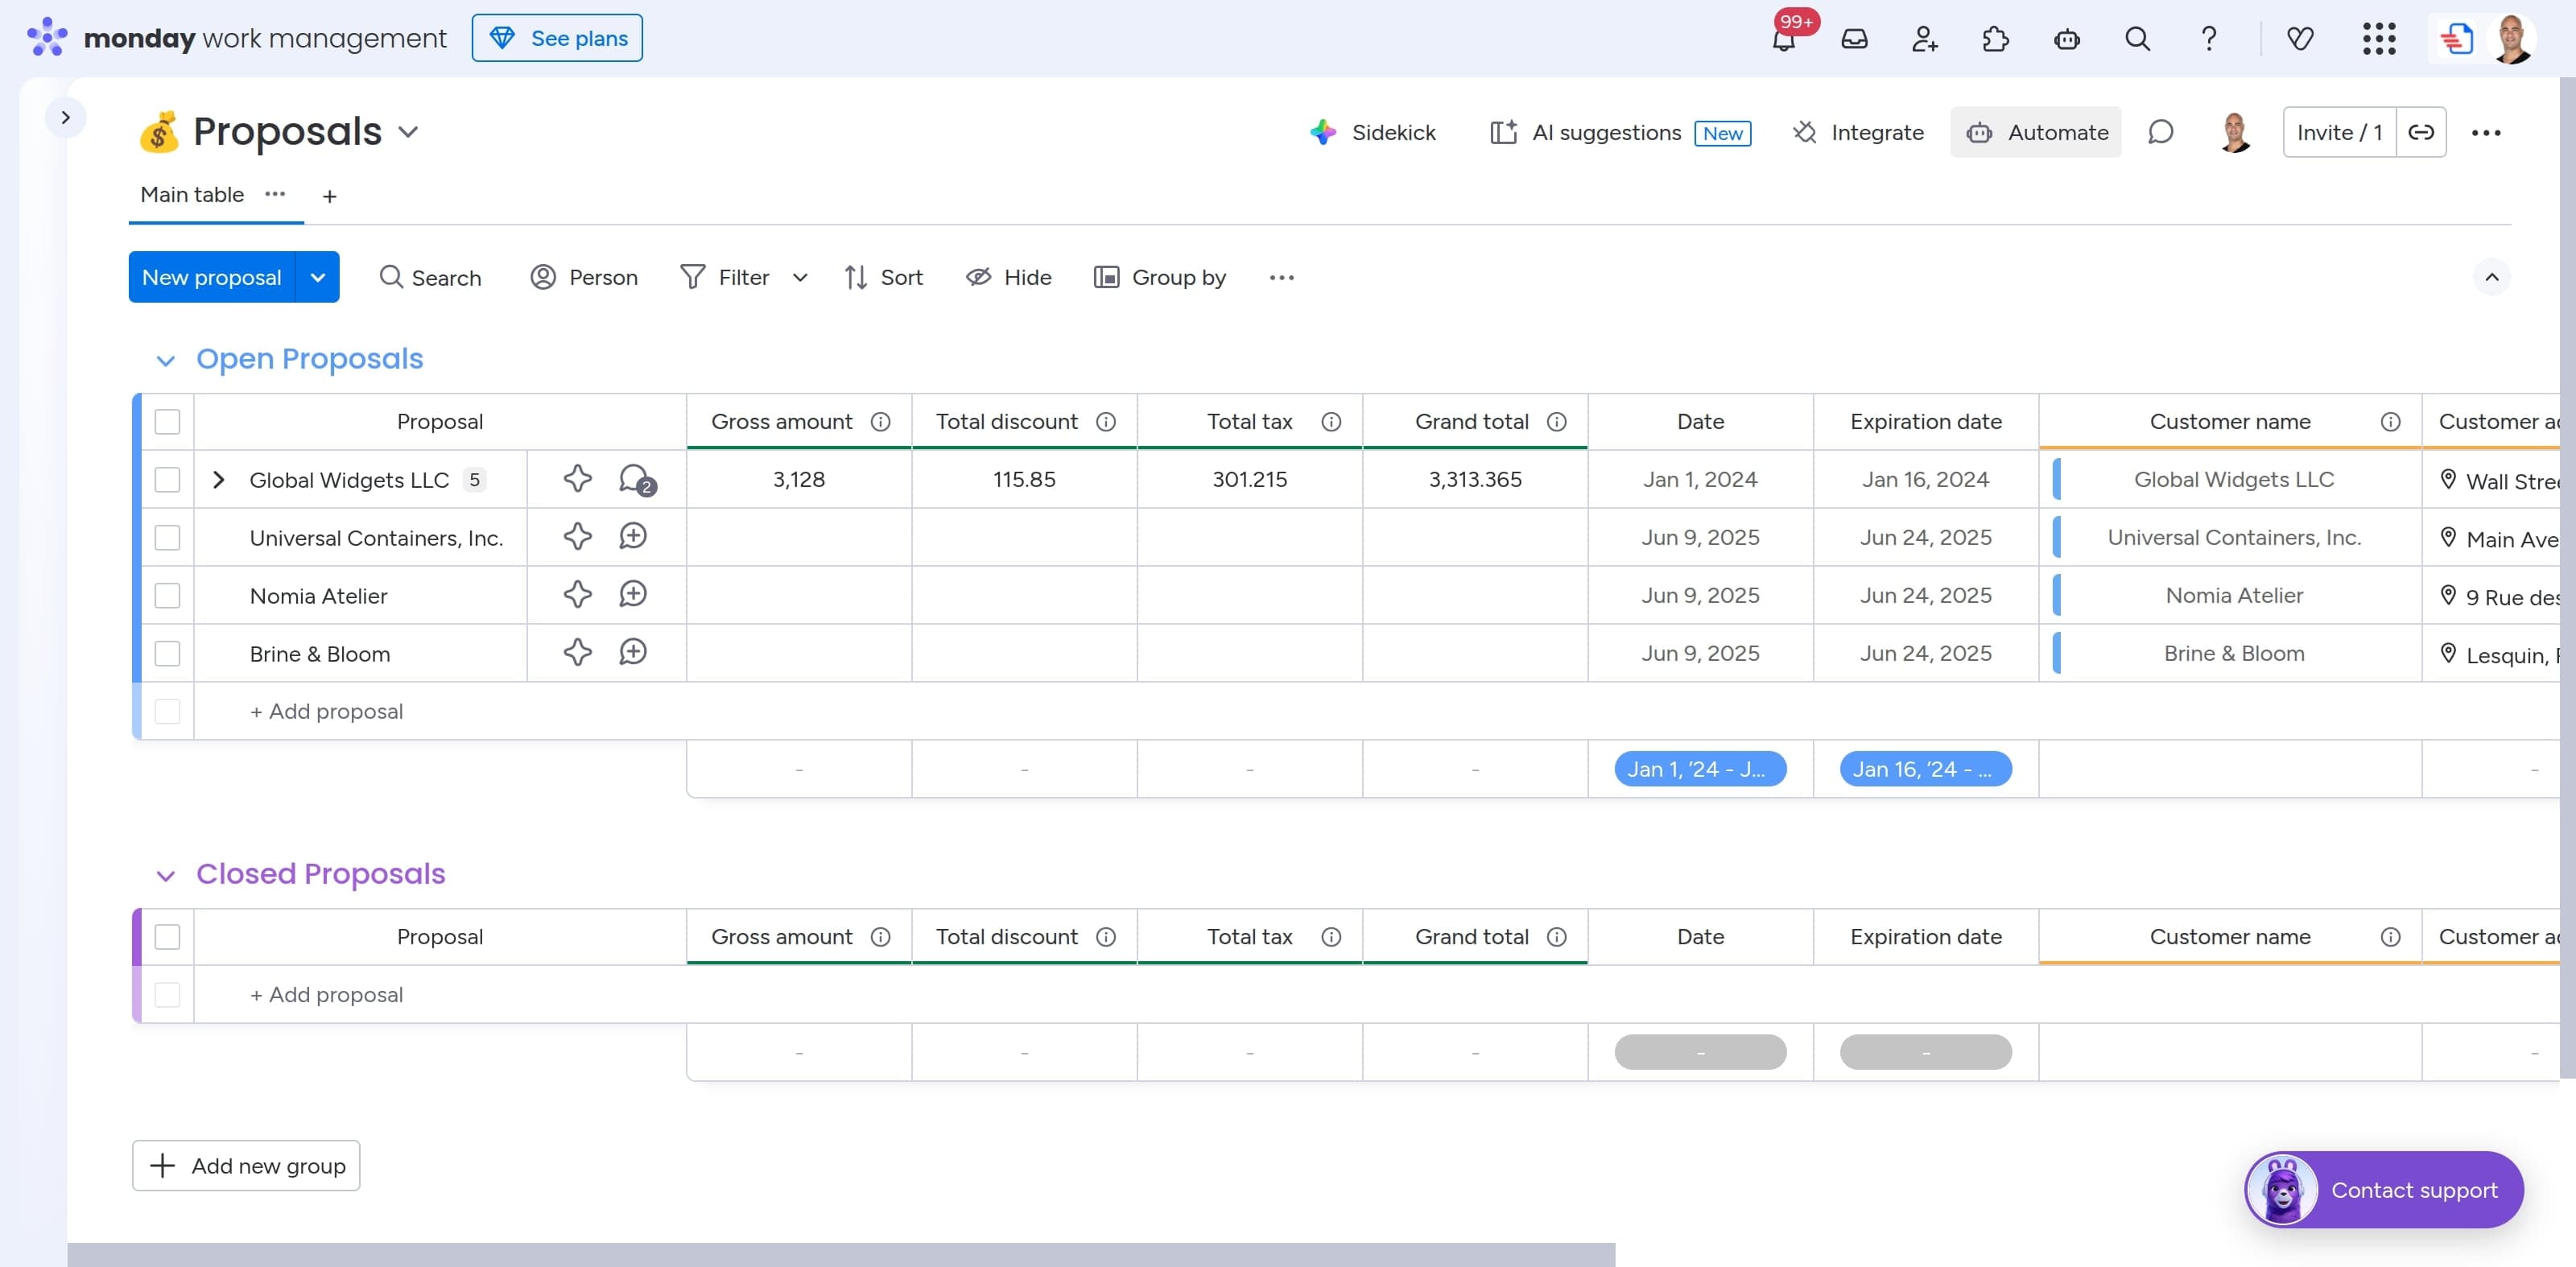2576x1267 pixels.
Task: Click the heart favorites icon
Action: point(2301,39)
